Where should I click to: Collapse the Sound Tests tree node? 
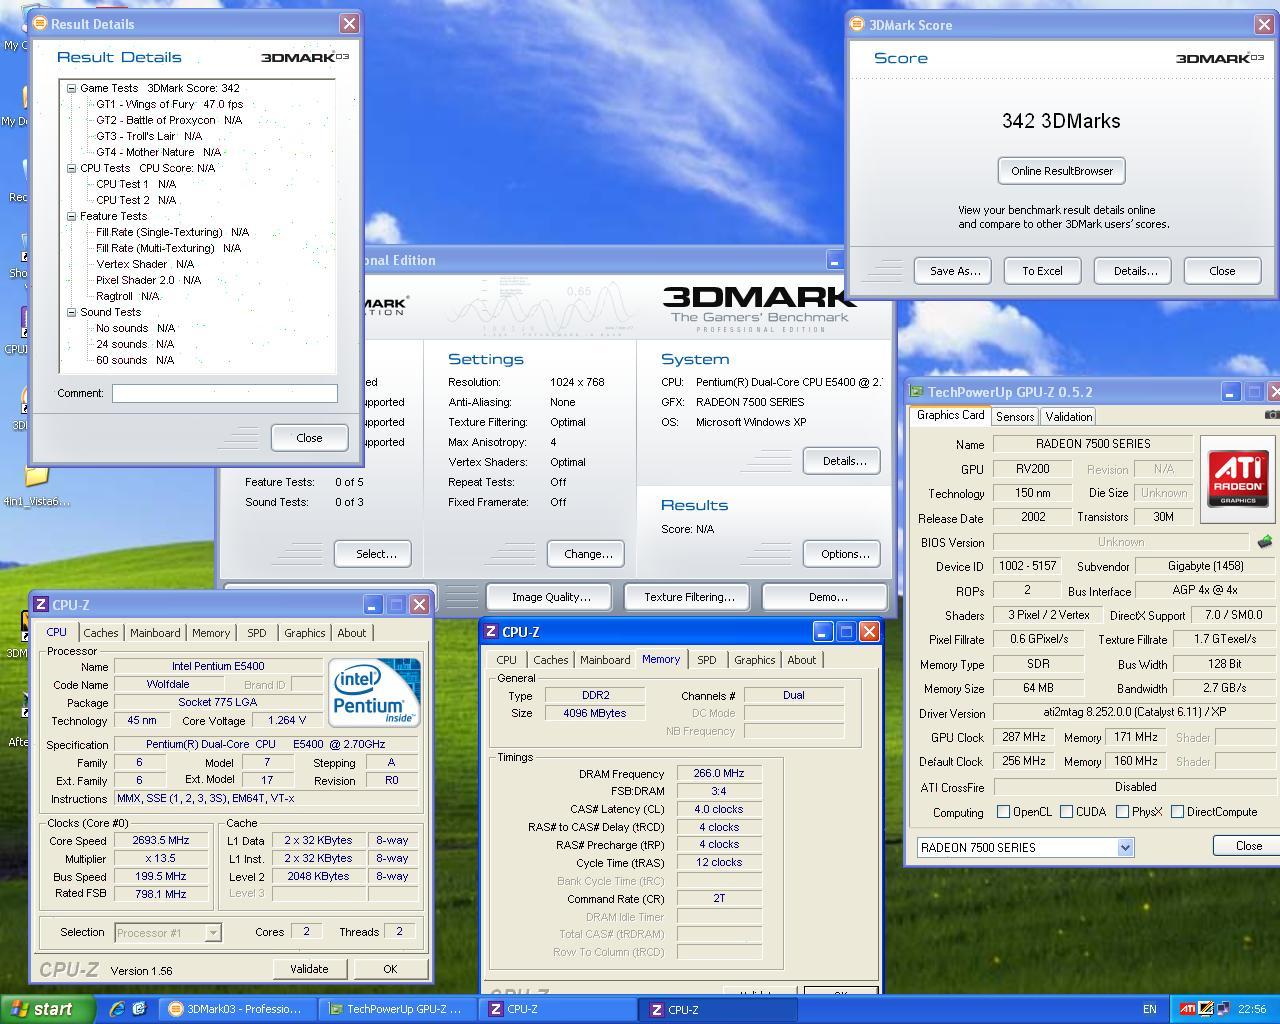(72, 312)
